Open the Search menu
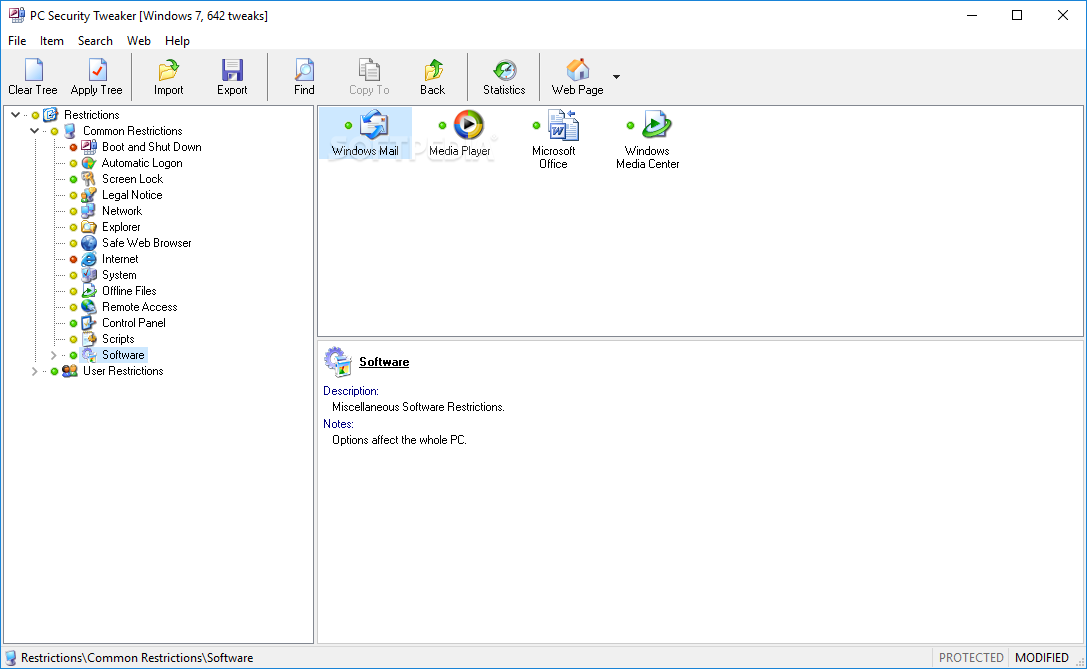The height and width of the screenshot is (669, 1087). 95,41
